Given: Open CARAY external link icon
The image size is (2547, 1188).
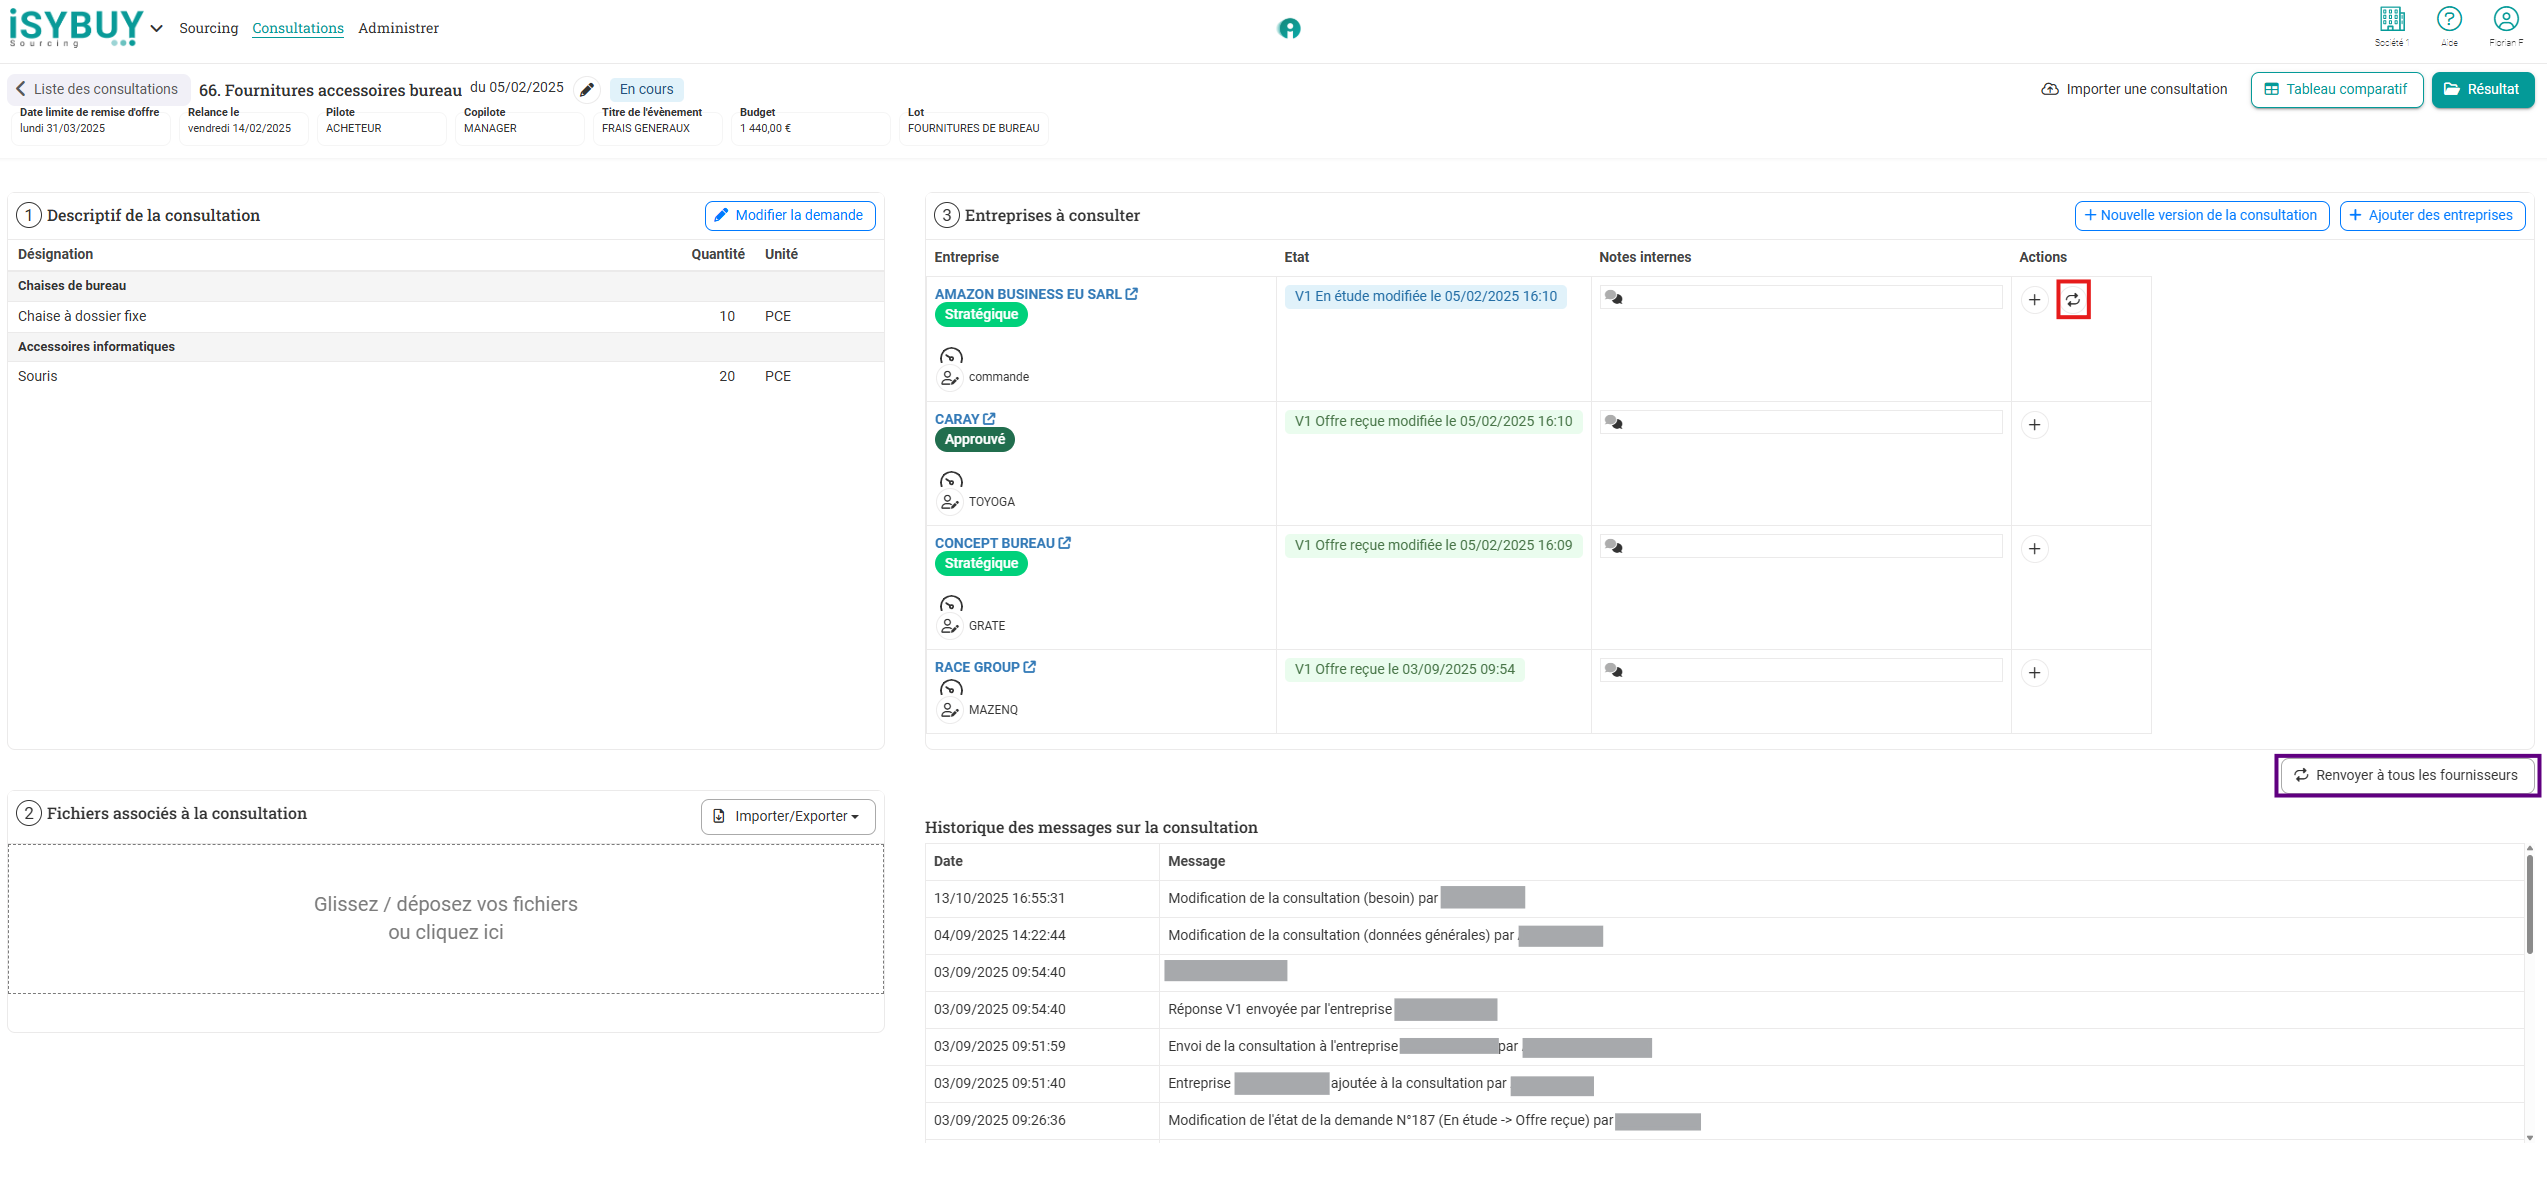Looking at the screenshot, I should pos(989,419).
